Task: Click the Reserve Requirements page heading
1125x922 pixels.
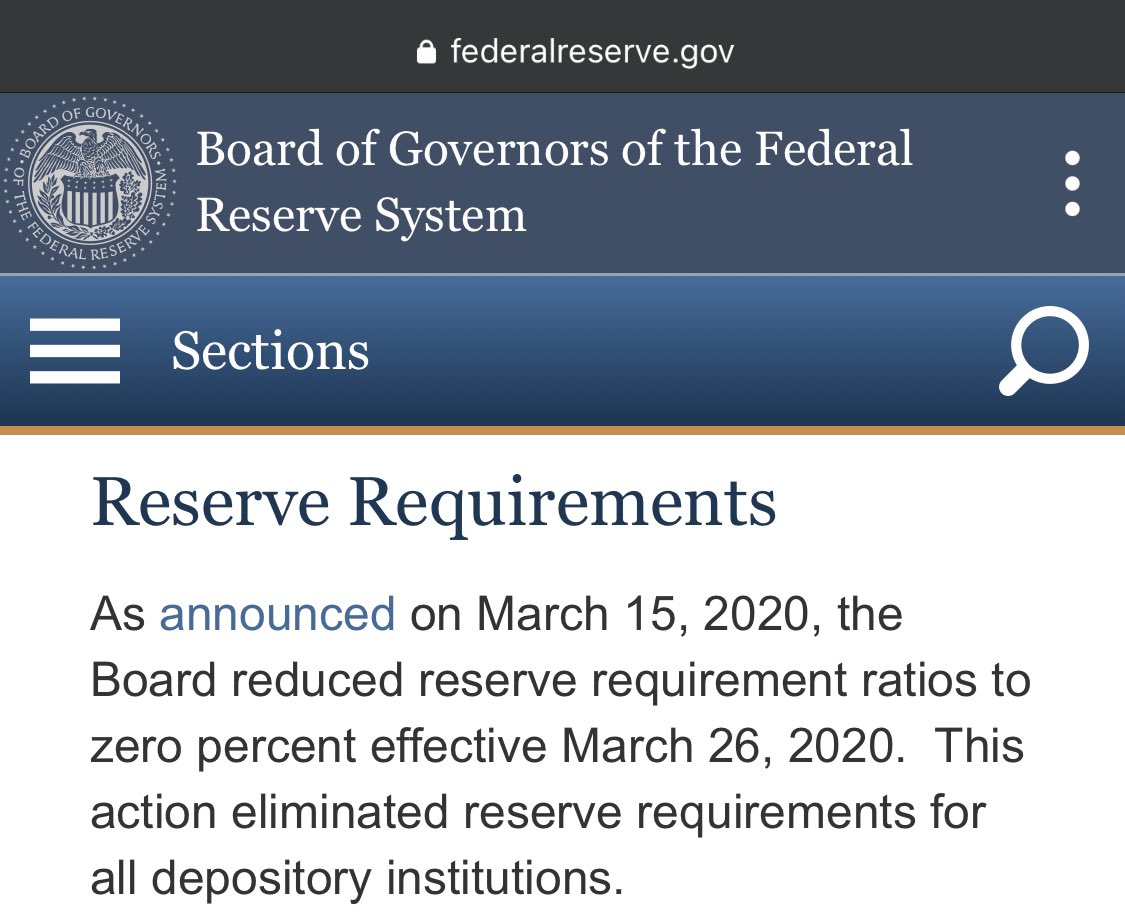Action: [x=434, y=504]
